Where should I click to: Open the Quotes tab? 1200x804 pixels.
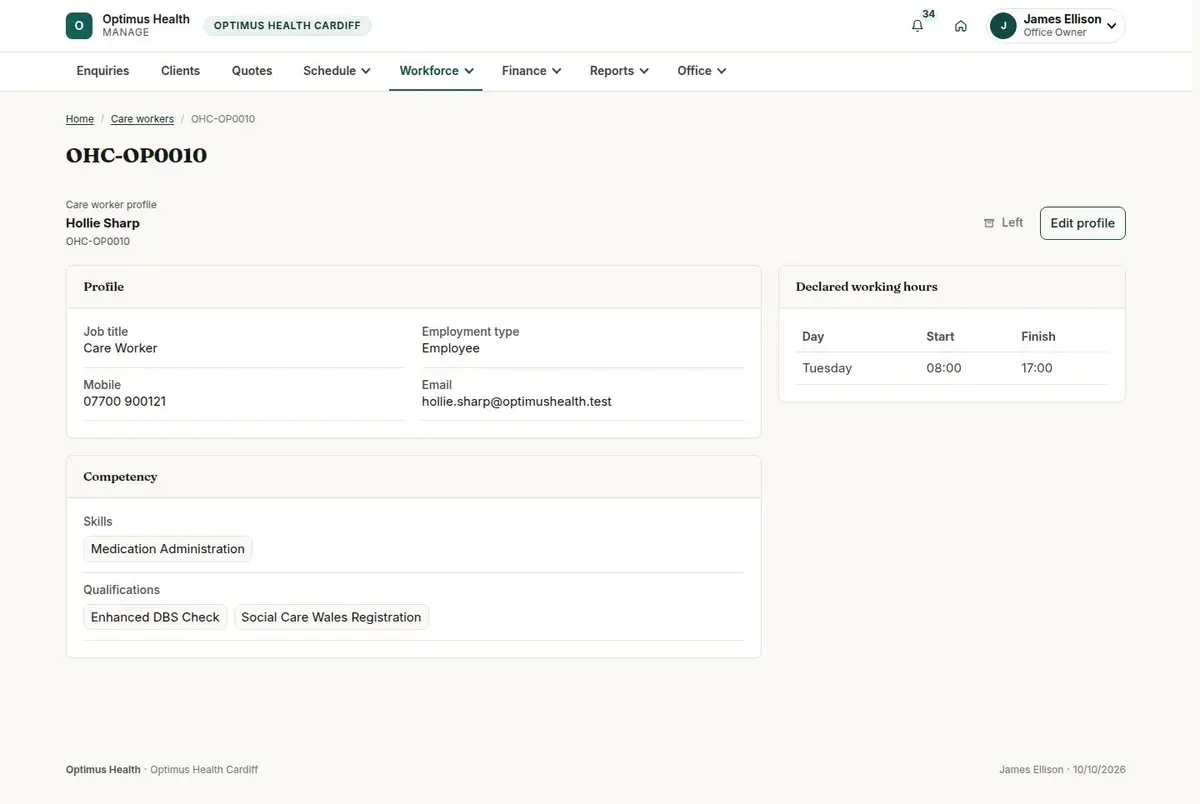click(x=252, y=71)
